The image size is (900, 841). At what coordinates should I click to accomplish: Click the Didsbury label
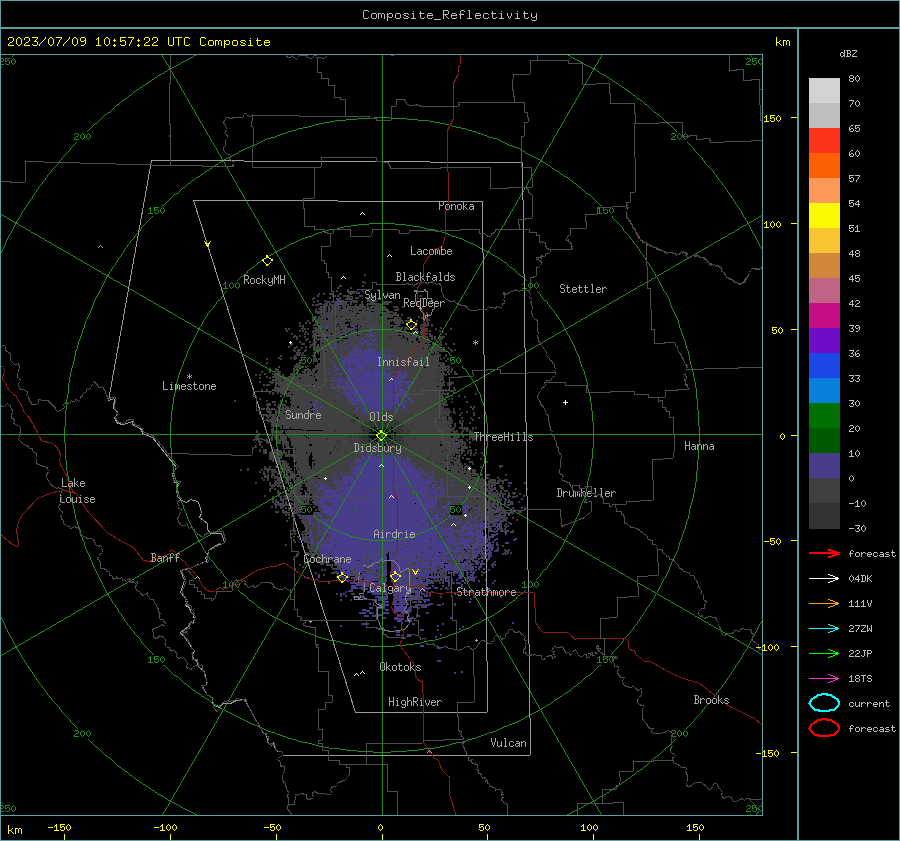tap(377, 448)
